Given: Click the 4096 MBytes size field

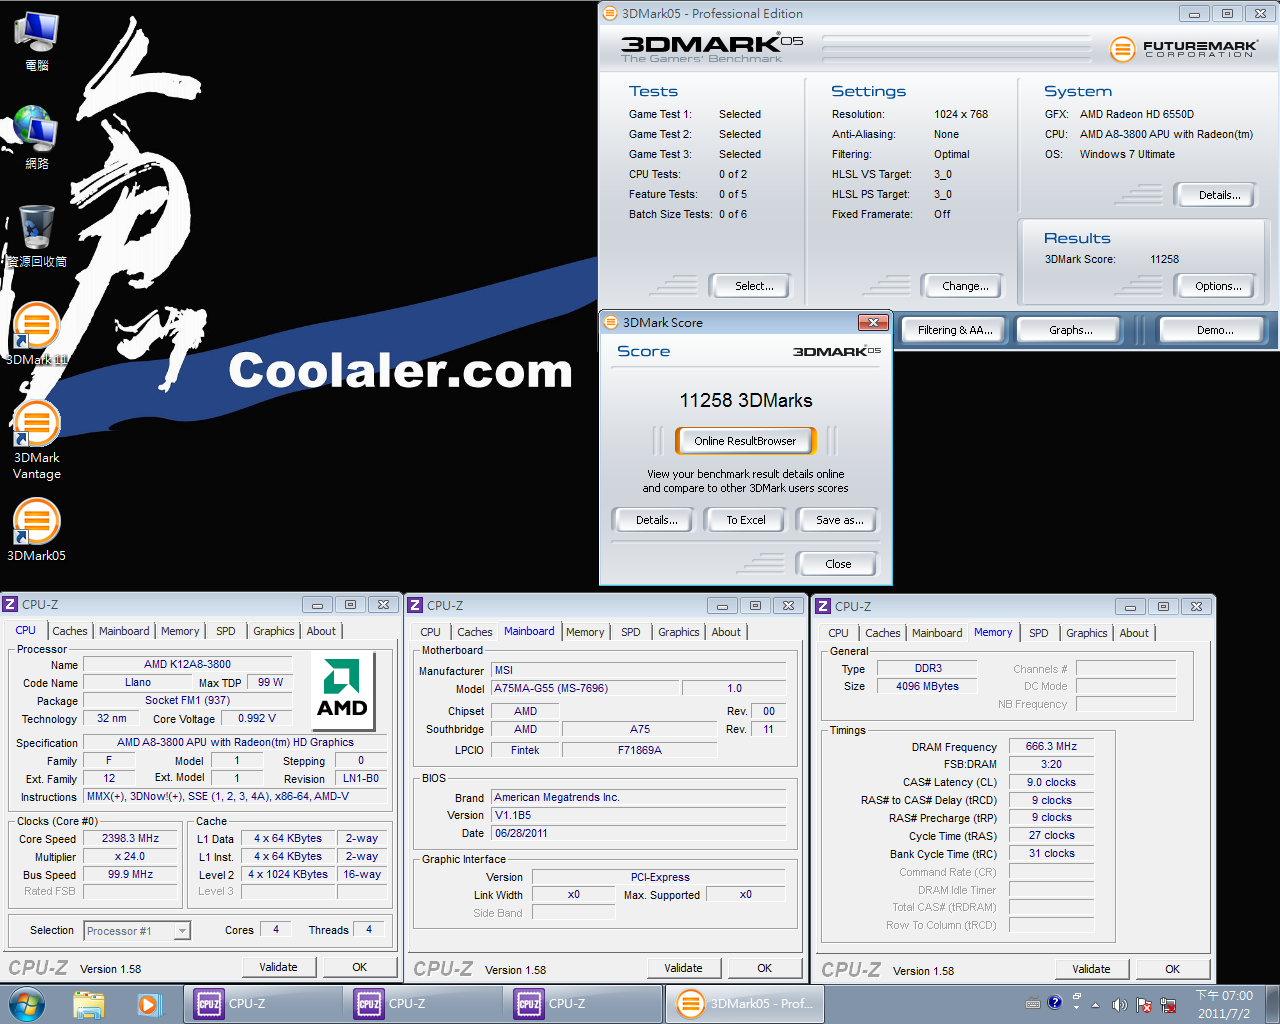Looking at the screenshot, I should [927, 686].
